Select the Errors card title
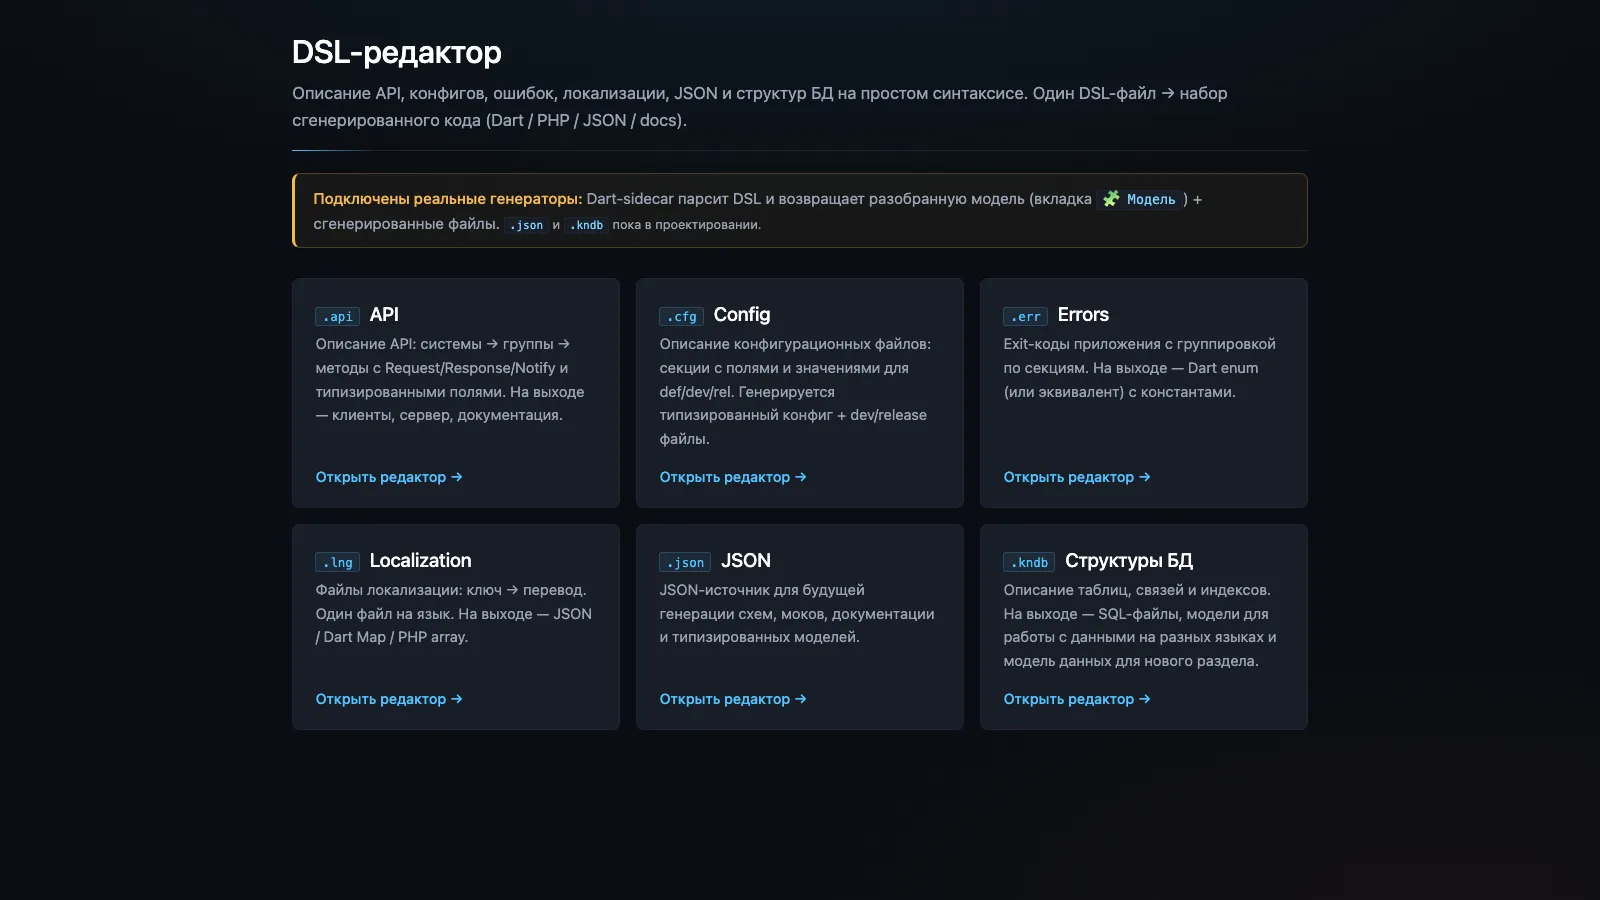Viewport: 1600px width, 900px height. 1083,315
